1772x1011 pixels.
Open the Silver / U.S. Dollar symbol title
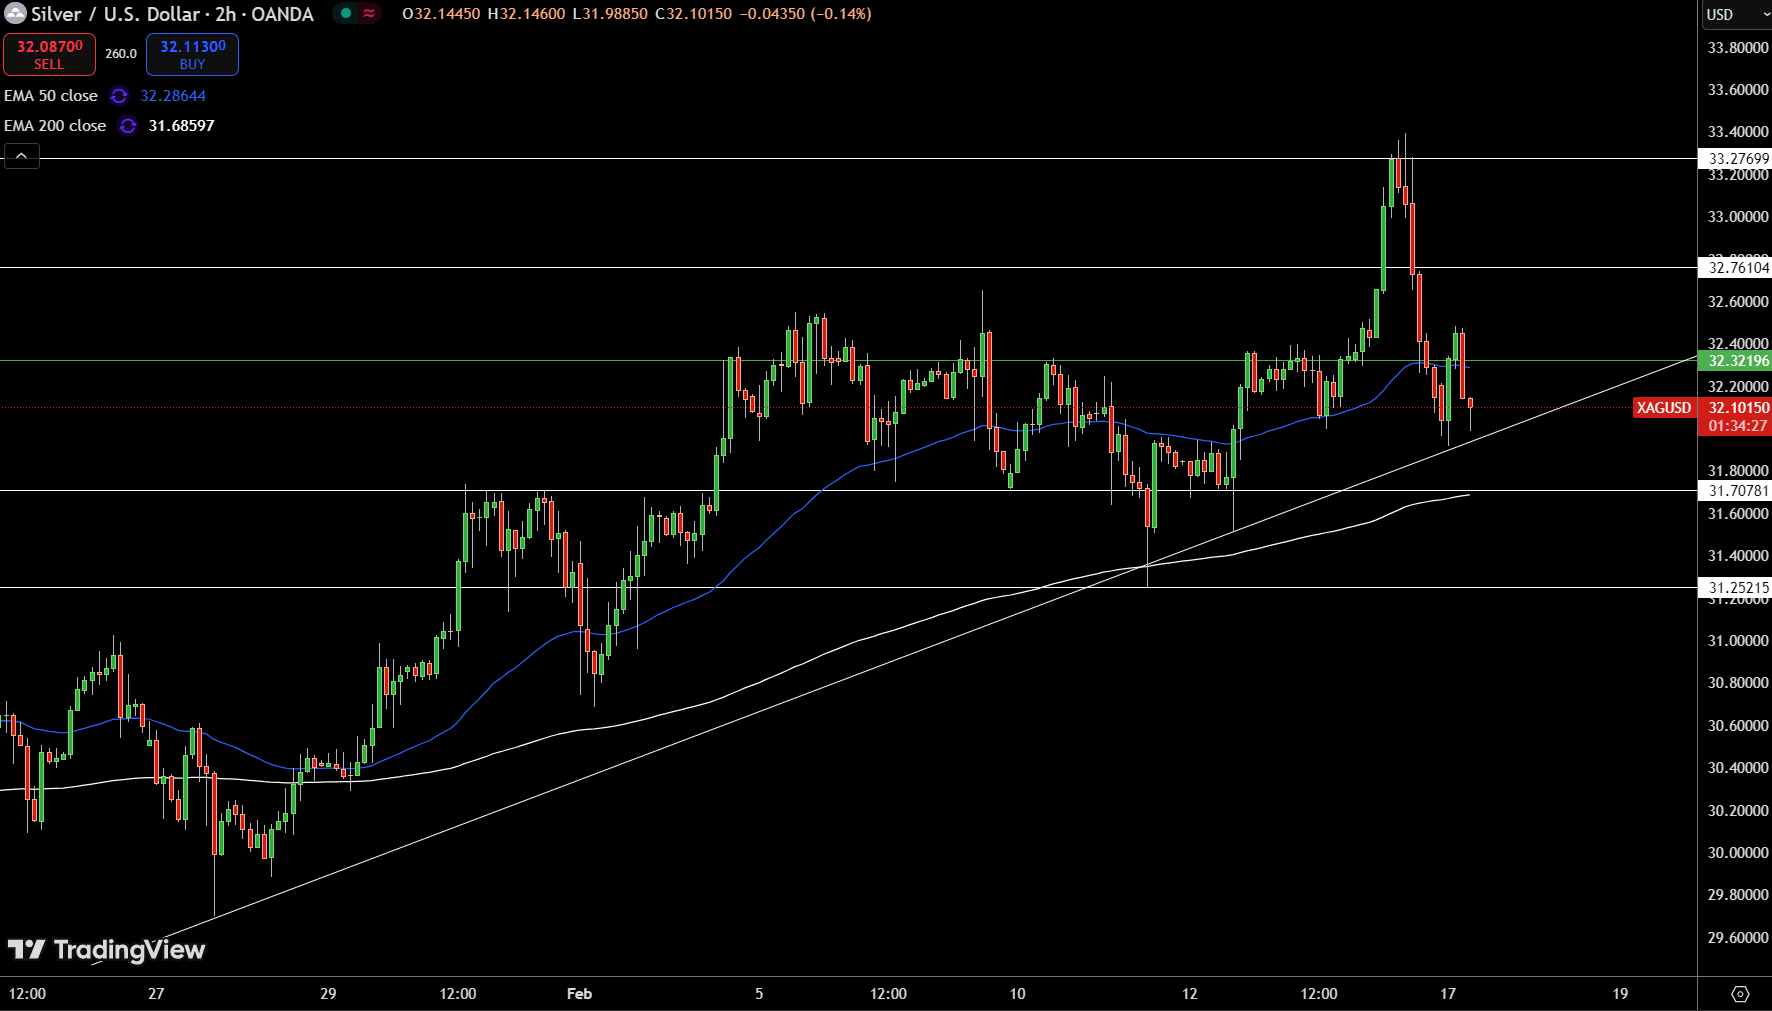tap(172, 14)
